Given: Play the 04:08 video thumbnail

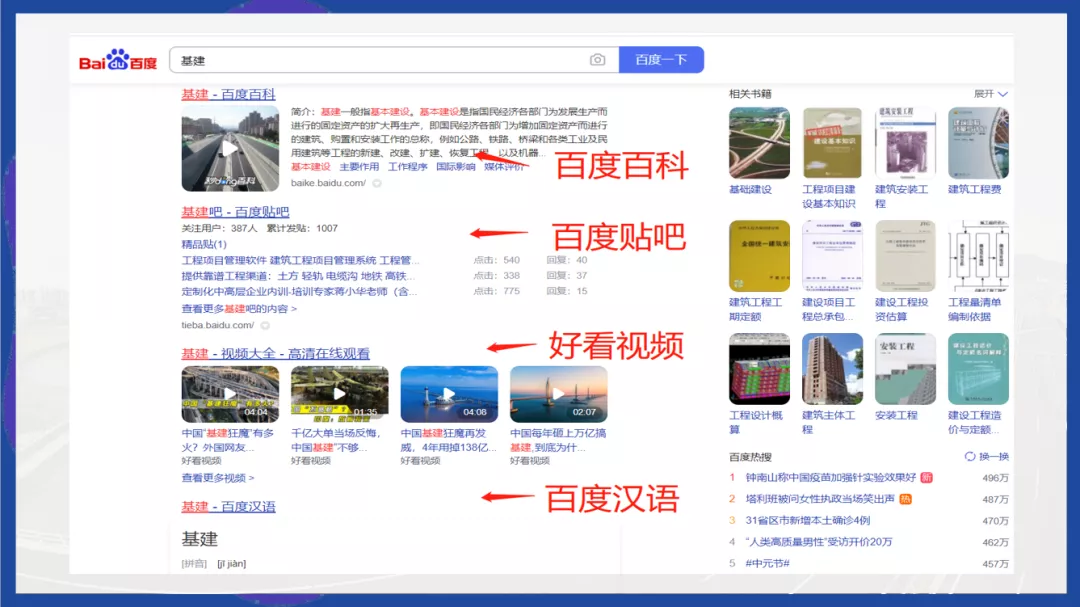Looking at the screenshot, I should 449,394.
